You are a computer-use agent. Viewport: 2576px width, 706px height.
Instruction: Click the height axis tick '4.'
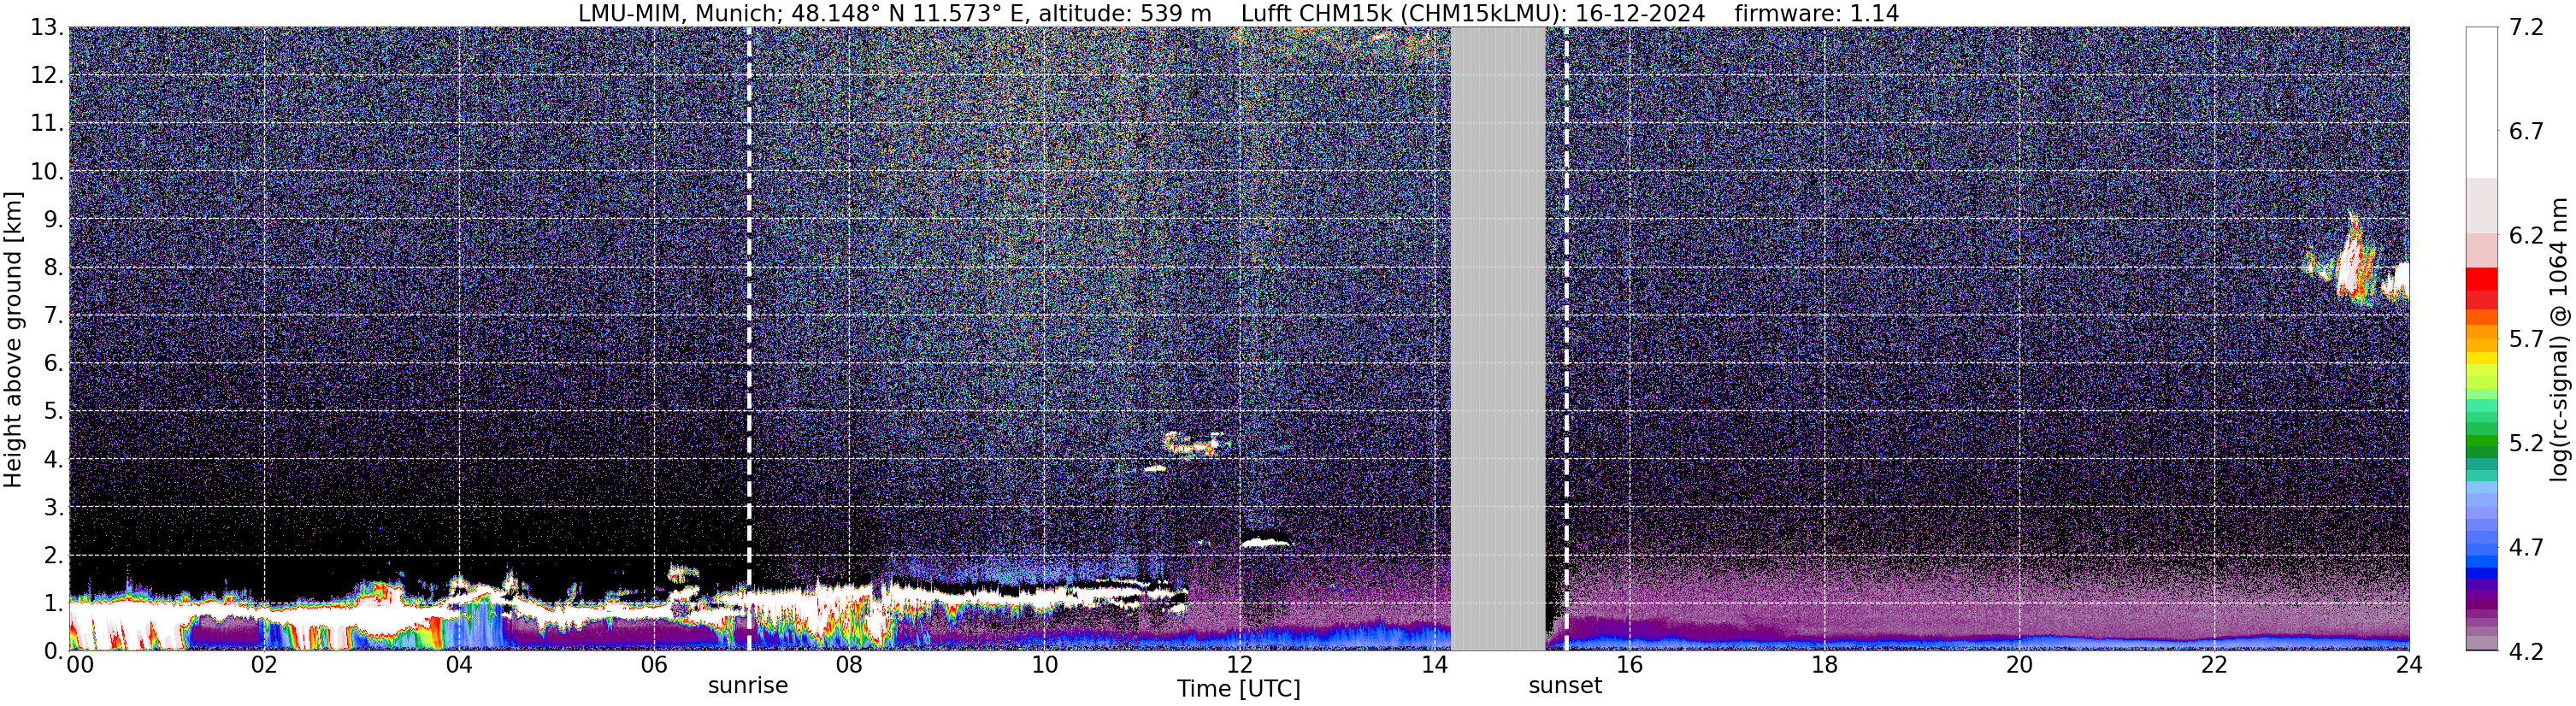[x=54, y=460]
